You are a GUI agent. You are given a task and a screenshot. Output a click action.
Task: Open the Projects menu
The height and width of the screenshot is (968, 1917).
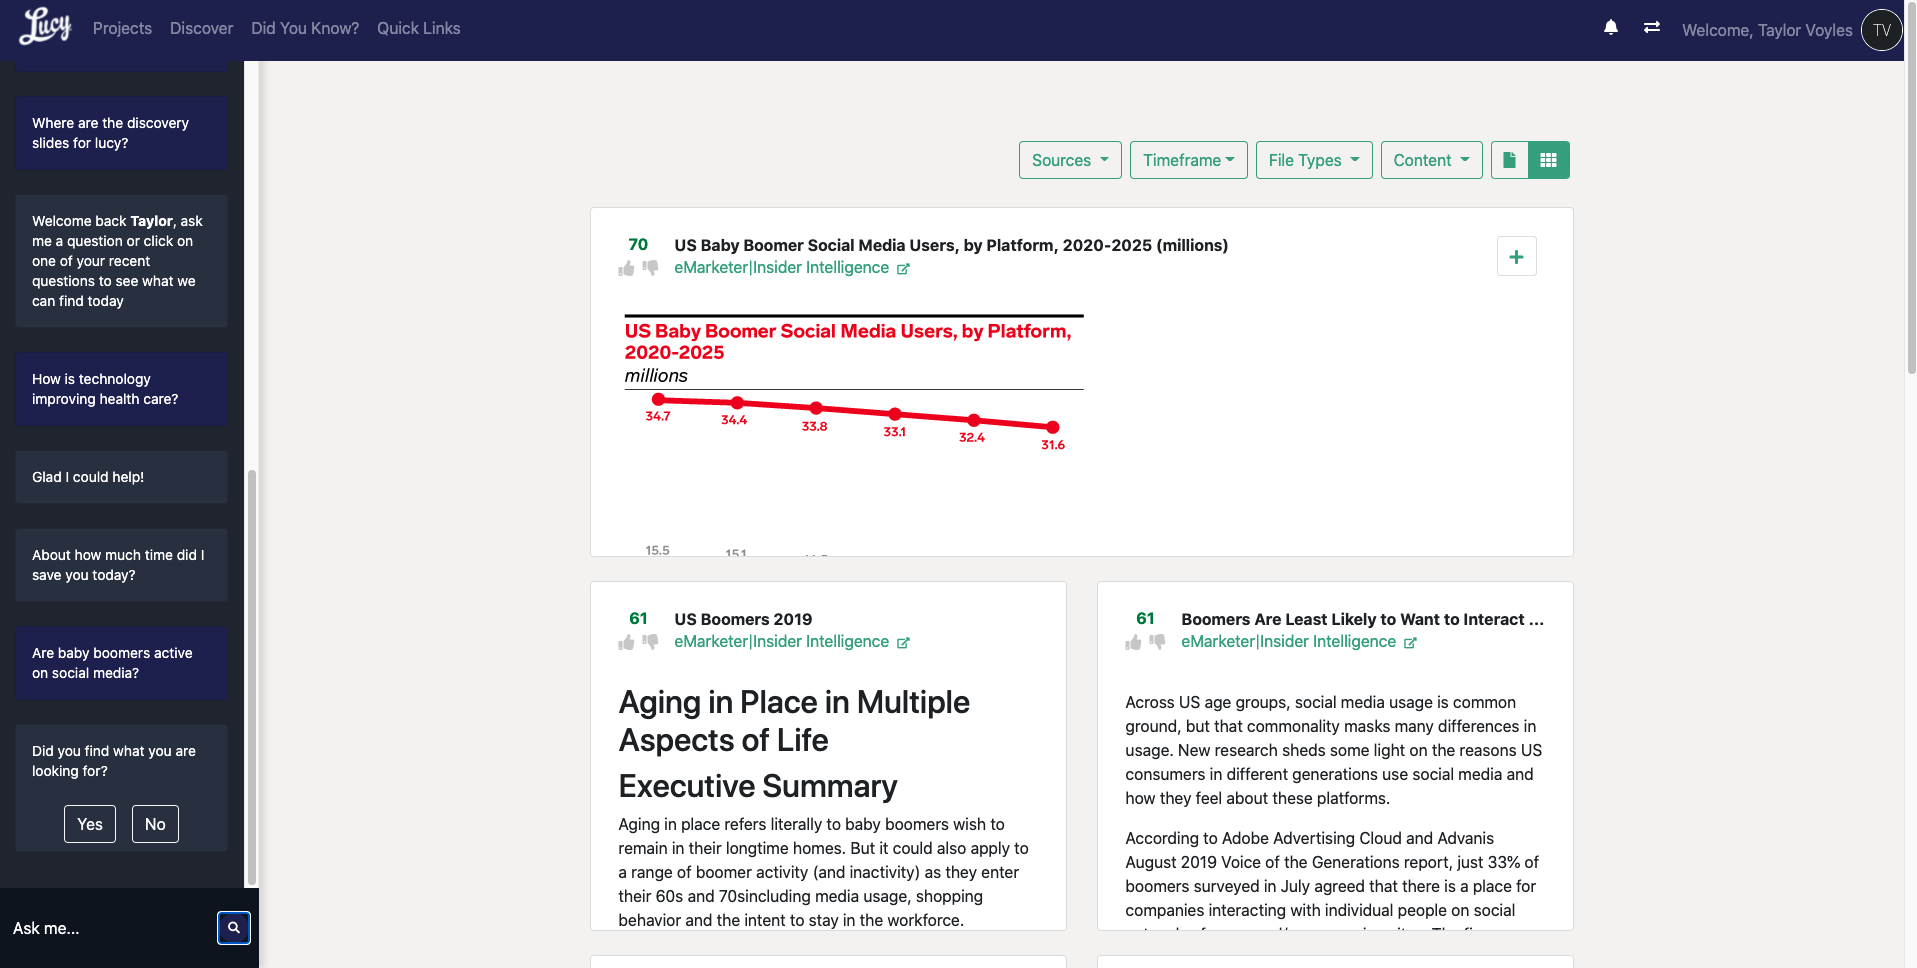(122, 28)
